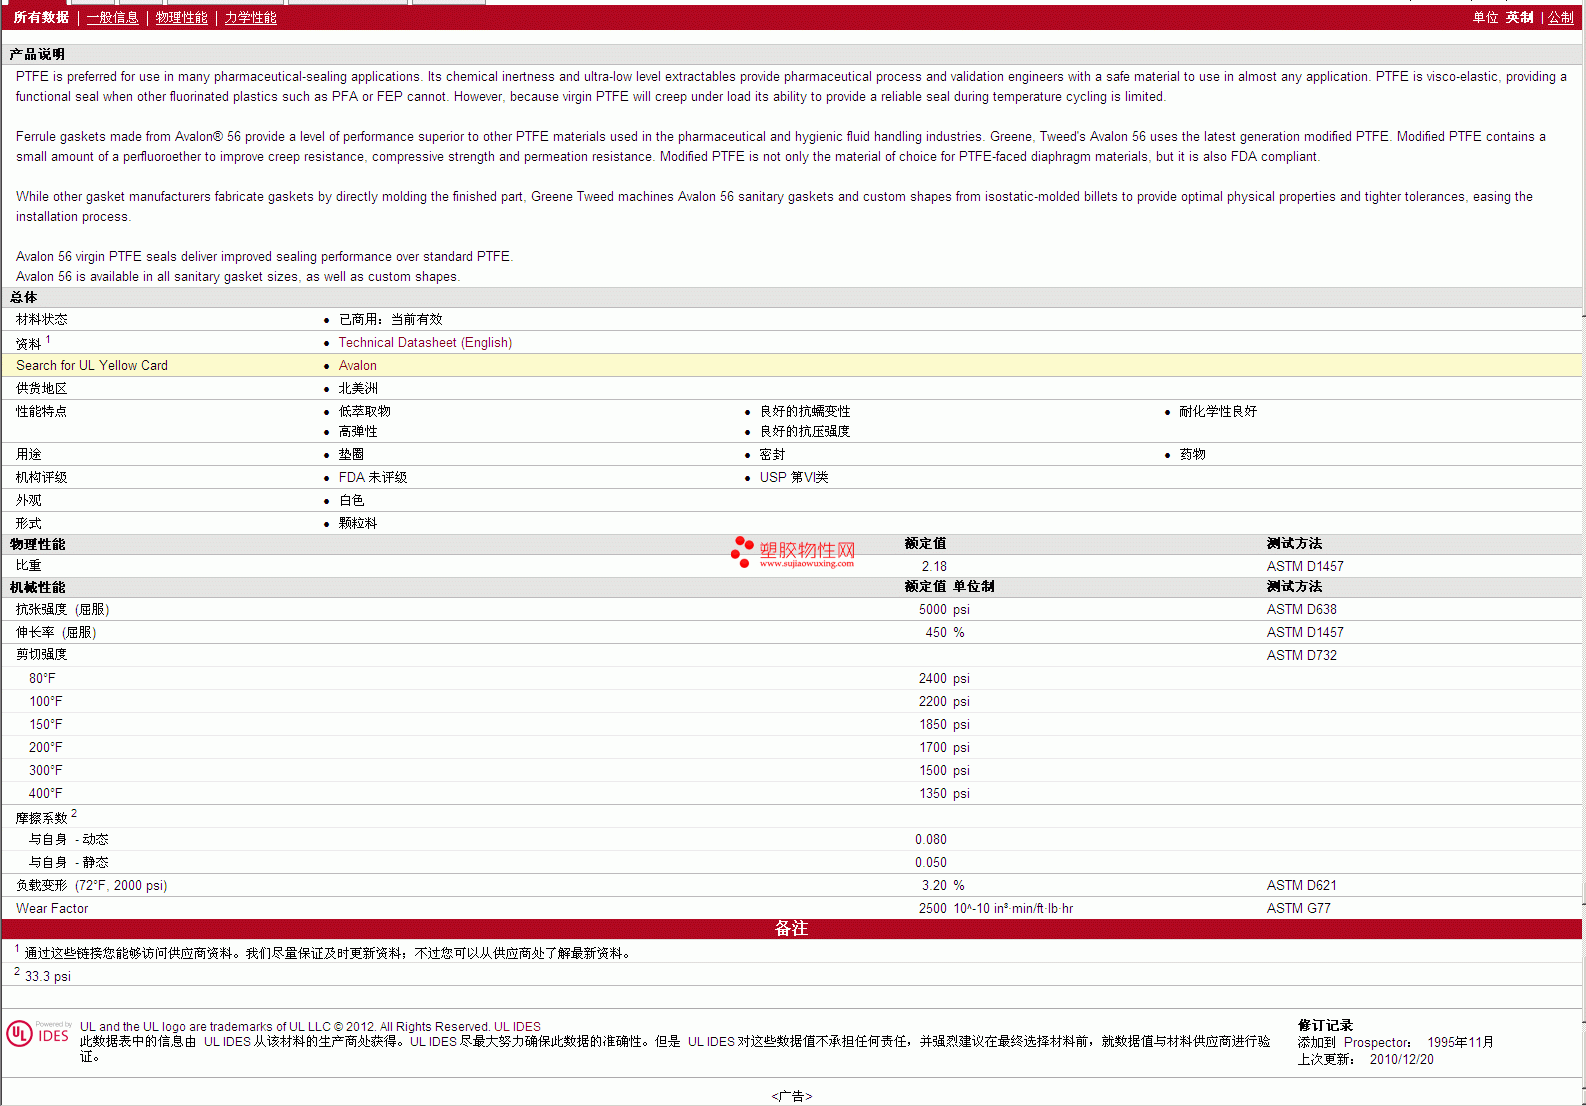The width and height of the screenshot is (1586, 1106).
Task: Click the 颗粒料 form entry
Action: [x=358, y=523]
